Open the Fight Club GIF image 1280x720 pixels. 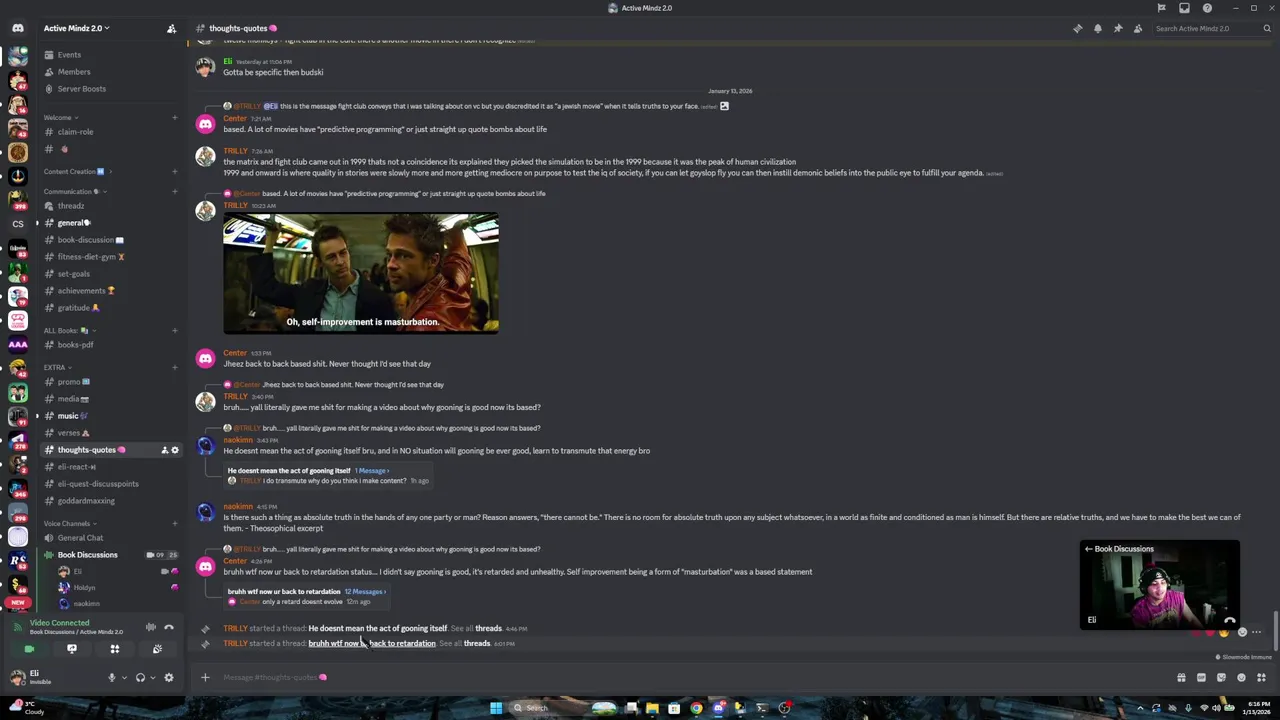[361, 273]
